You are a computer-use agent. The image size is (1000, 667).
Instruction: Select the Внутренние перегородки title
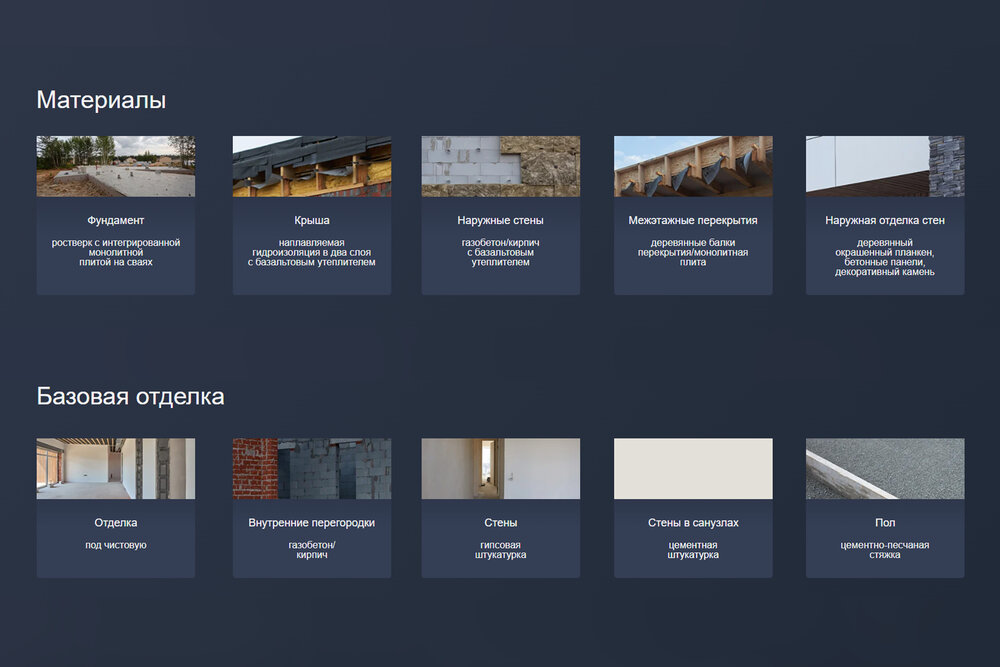(x=312, y=522)
